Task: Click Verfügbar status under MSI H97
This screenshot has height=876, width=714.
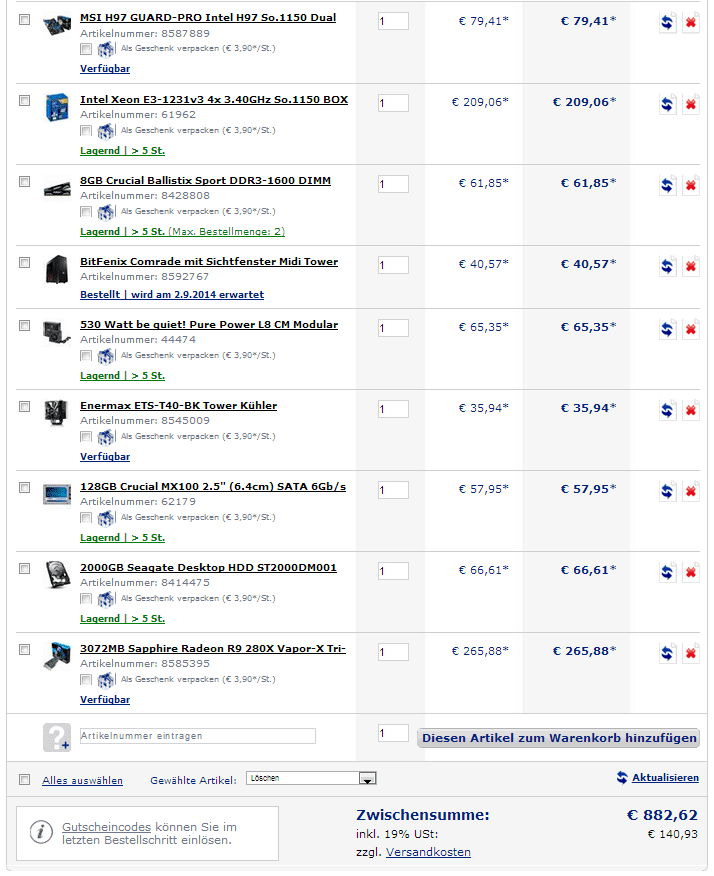Action: coord(104,69)
